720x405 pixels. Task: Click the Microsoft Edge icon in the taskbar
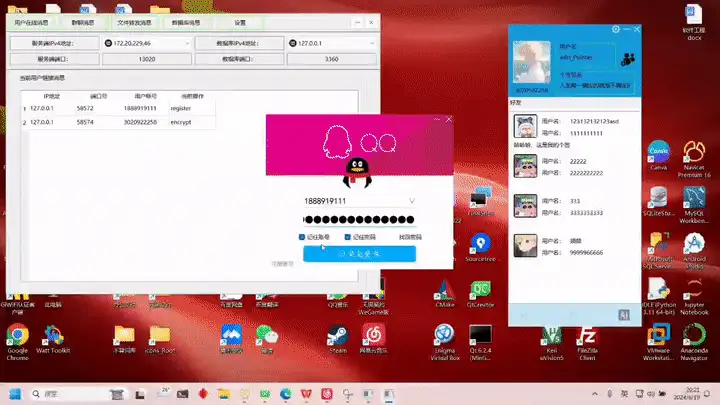point(286,394)
